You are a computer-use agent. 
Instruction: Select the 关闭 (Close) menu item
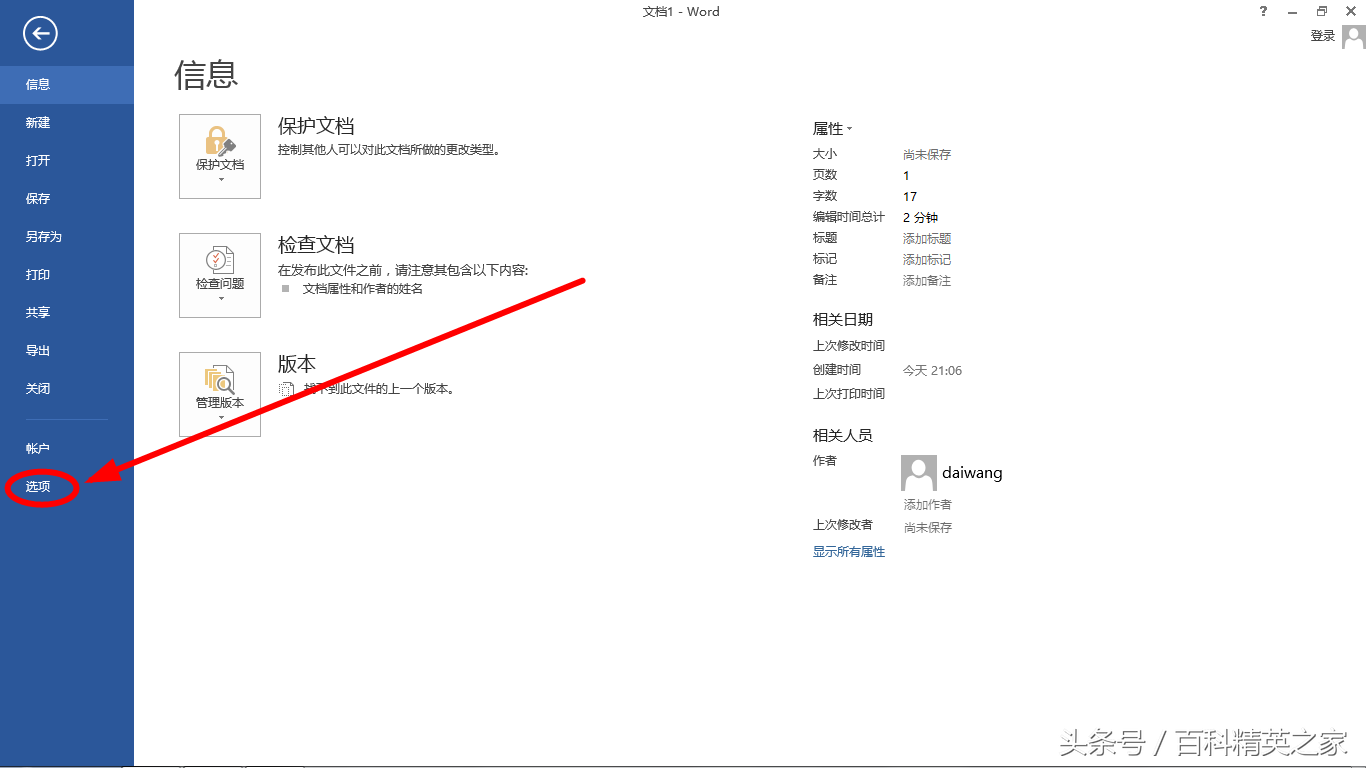coord(67,389)
